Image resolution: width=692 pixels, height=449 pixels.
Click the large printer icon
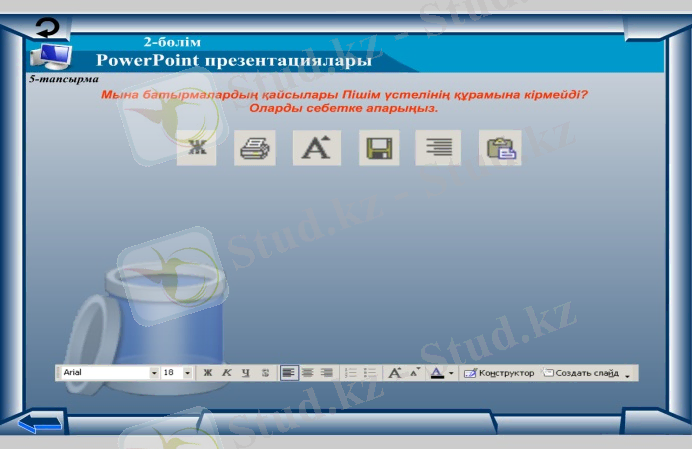(x=254, y=149)
